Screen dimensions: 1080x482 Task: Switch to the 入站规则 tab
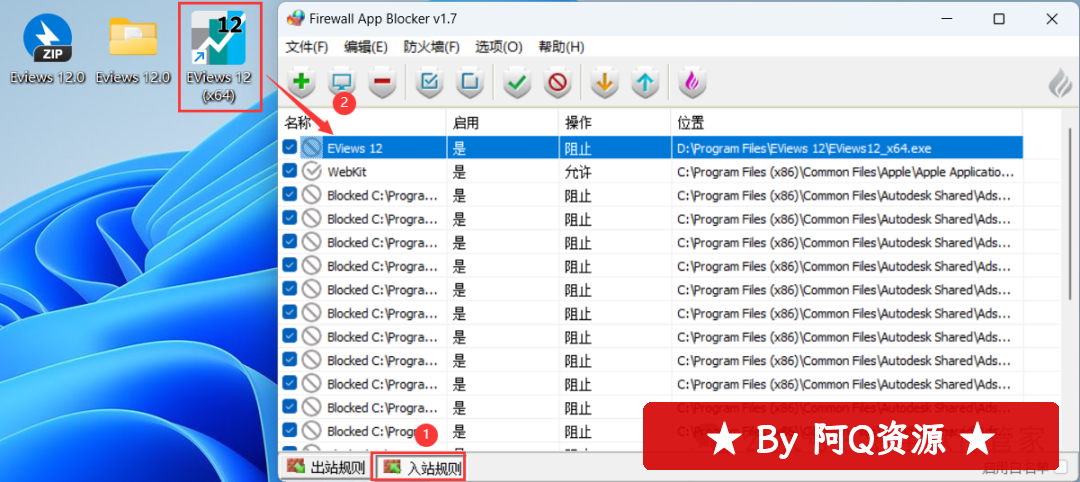[x=423, y=467]
